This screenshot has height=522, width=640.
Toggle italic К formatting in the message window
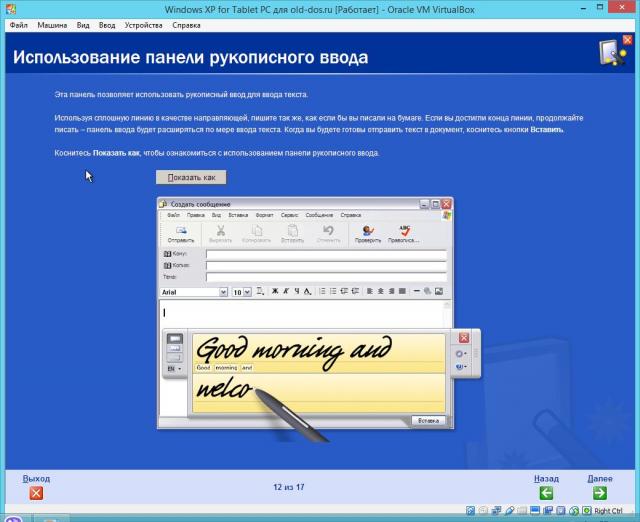click(x=286, y=291)
